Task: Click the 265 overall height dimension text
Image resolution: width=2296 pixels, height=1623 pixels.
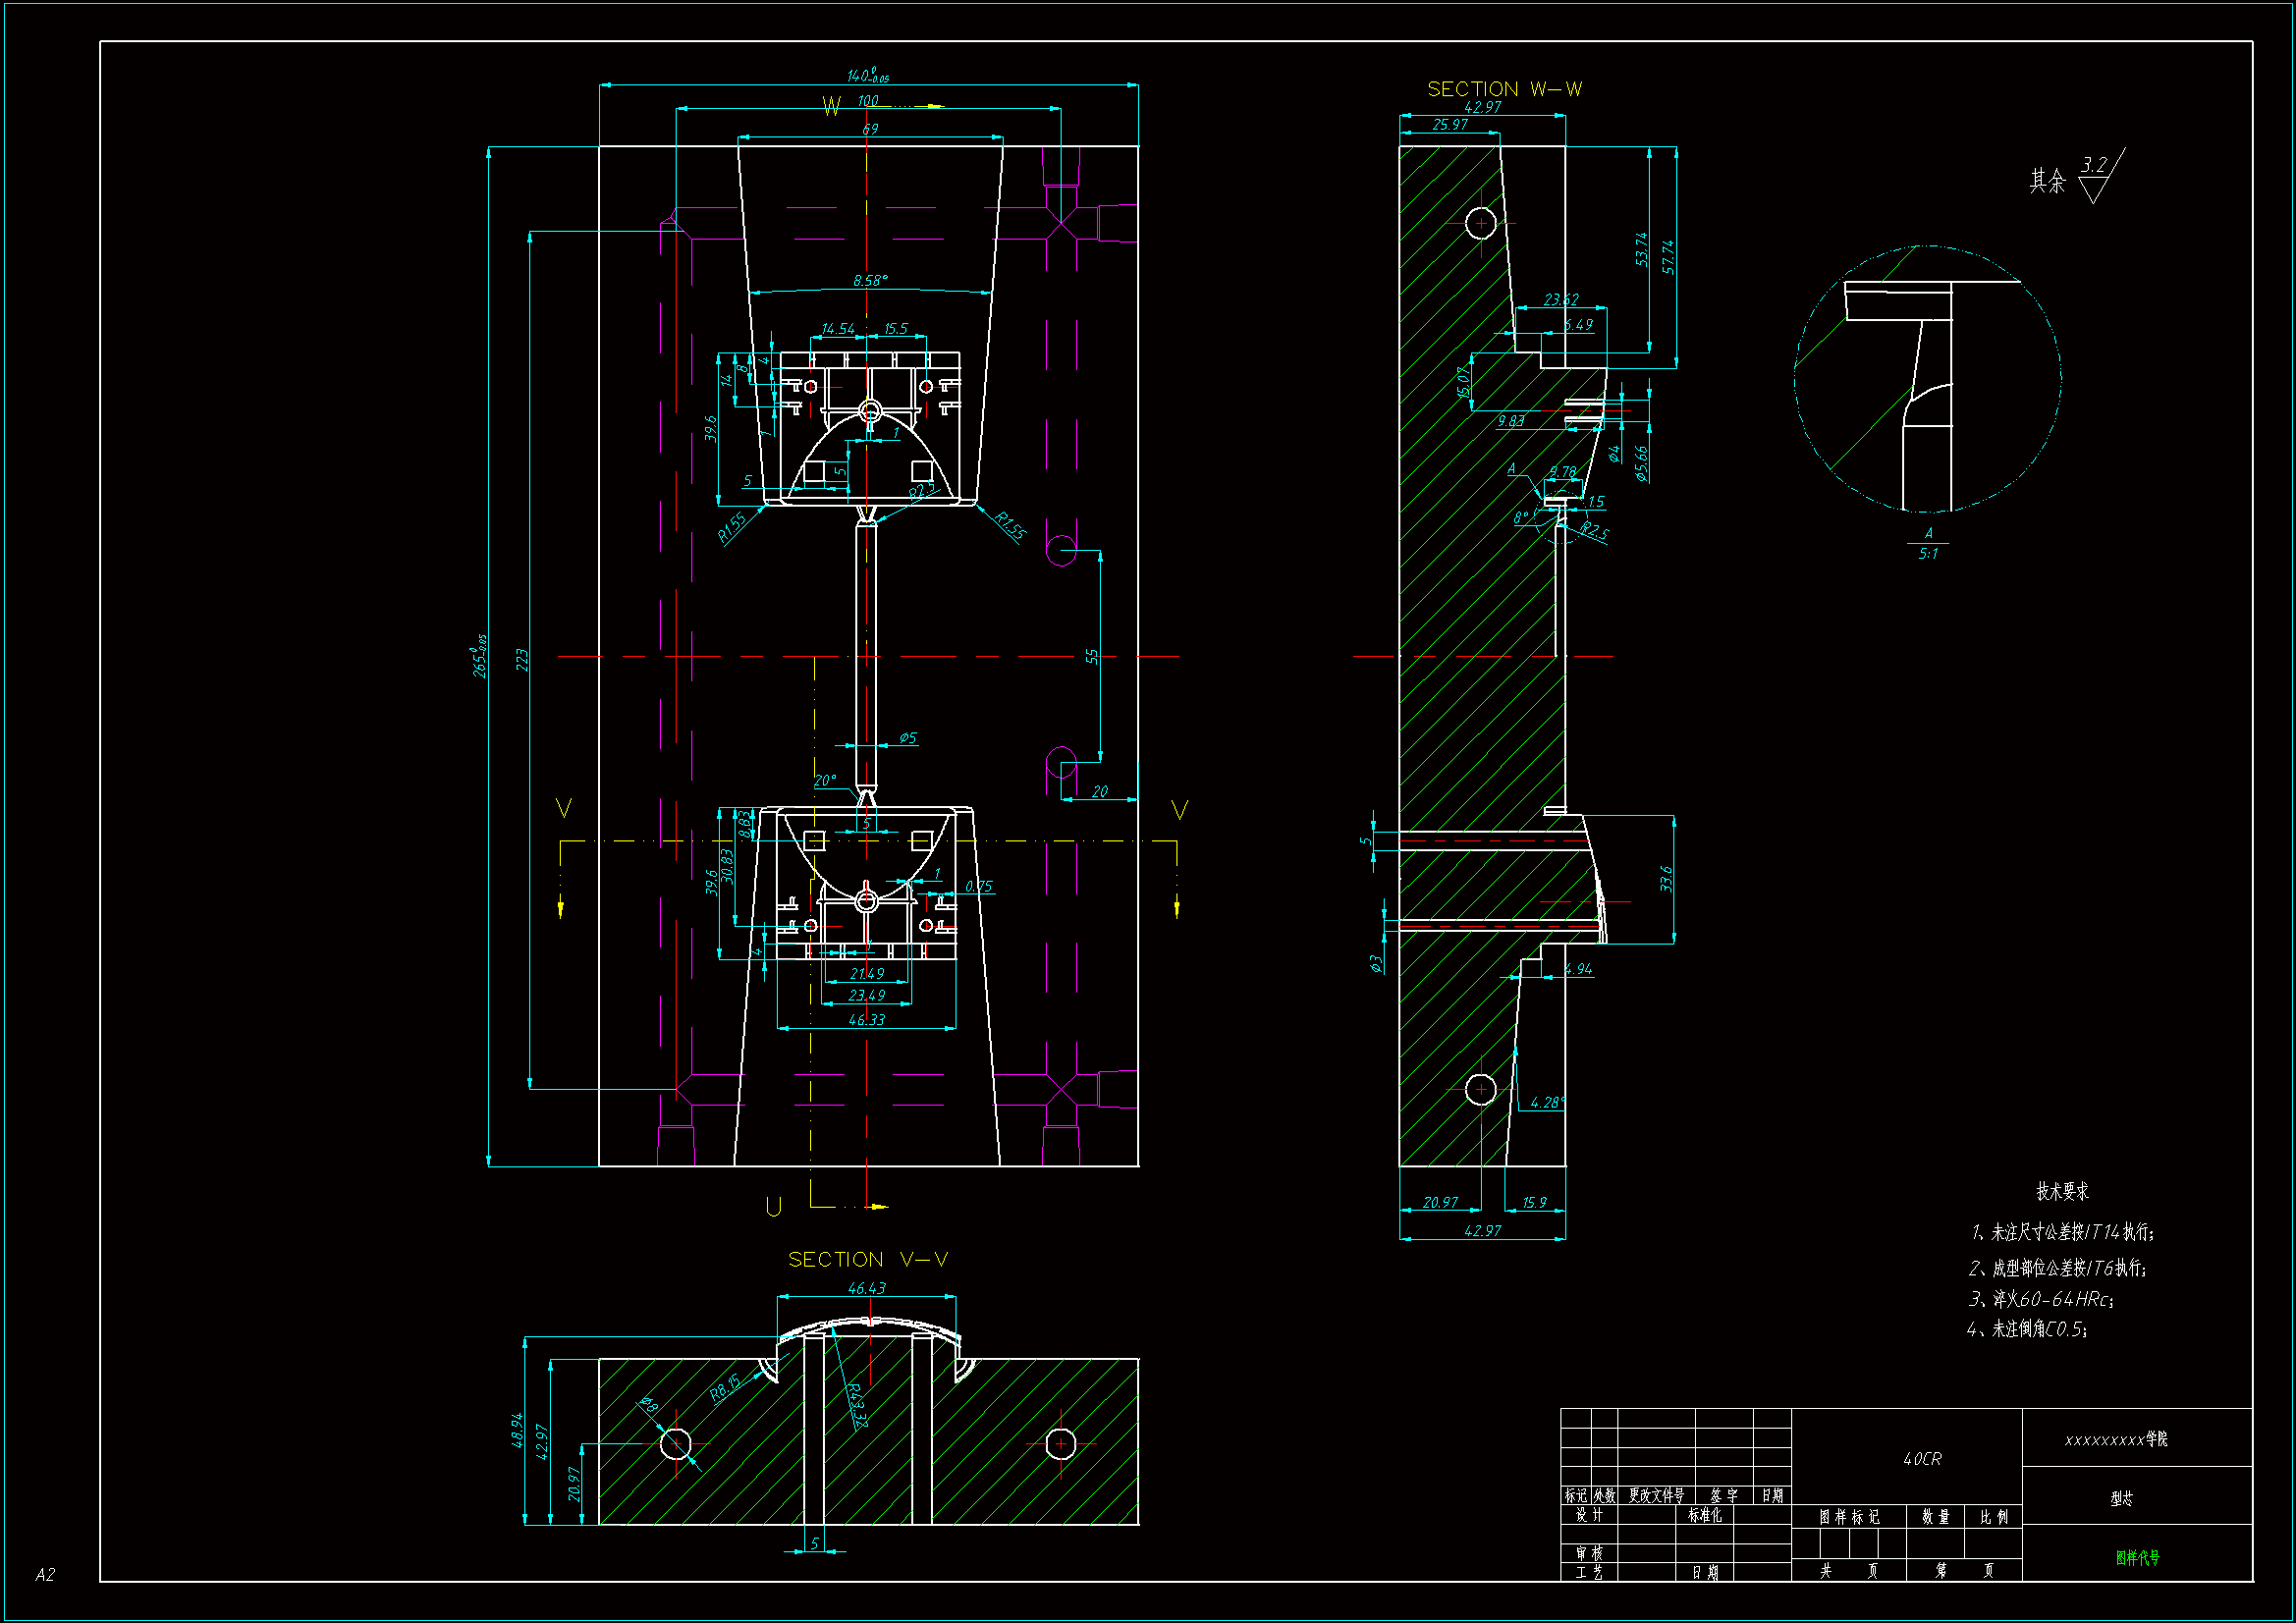Action: click(x=480, y=656)
